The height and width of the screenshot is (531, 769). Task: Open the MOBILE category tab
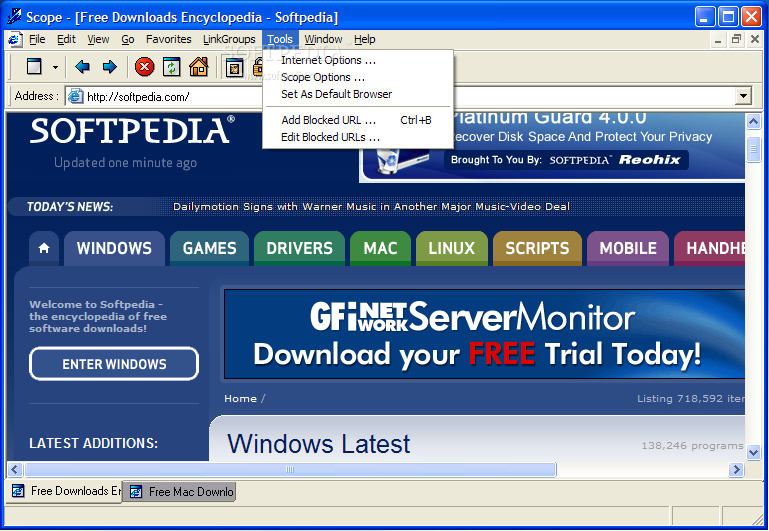click(628, 248)
